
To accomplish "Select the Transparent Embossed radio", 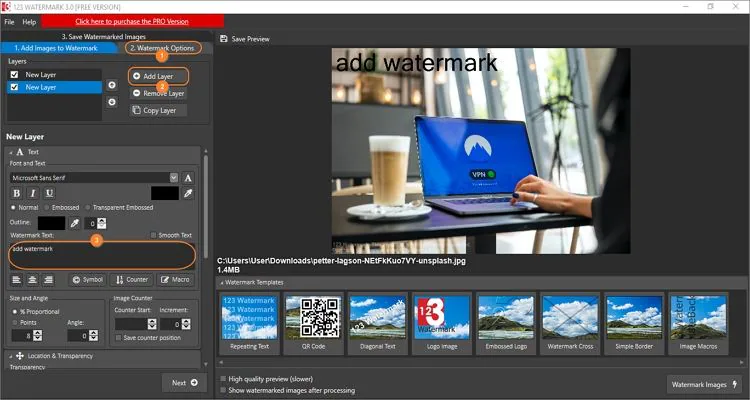I will pyautogui.click(x=88, y=208).
